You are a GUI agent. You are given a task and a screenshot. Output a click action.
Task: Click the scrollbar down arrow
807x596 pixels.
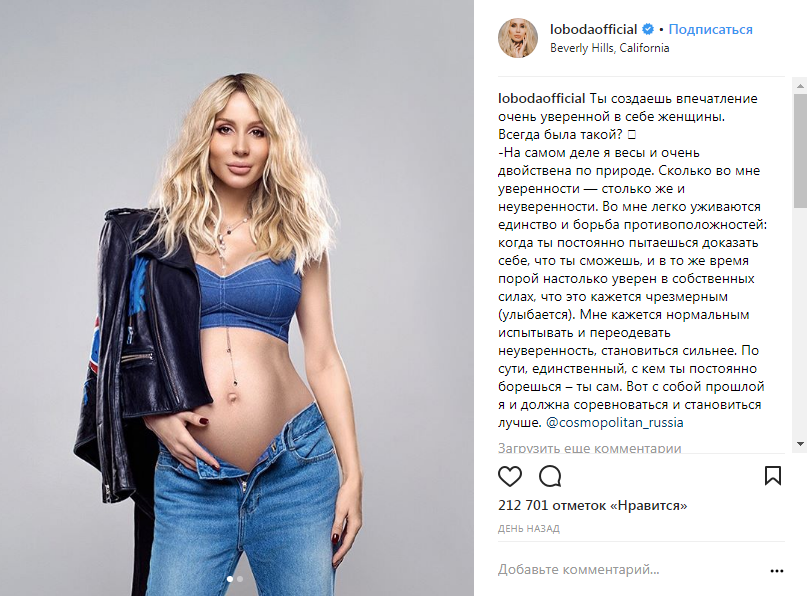point(800,444)
